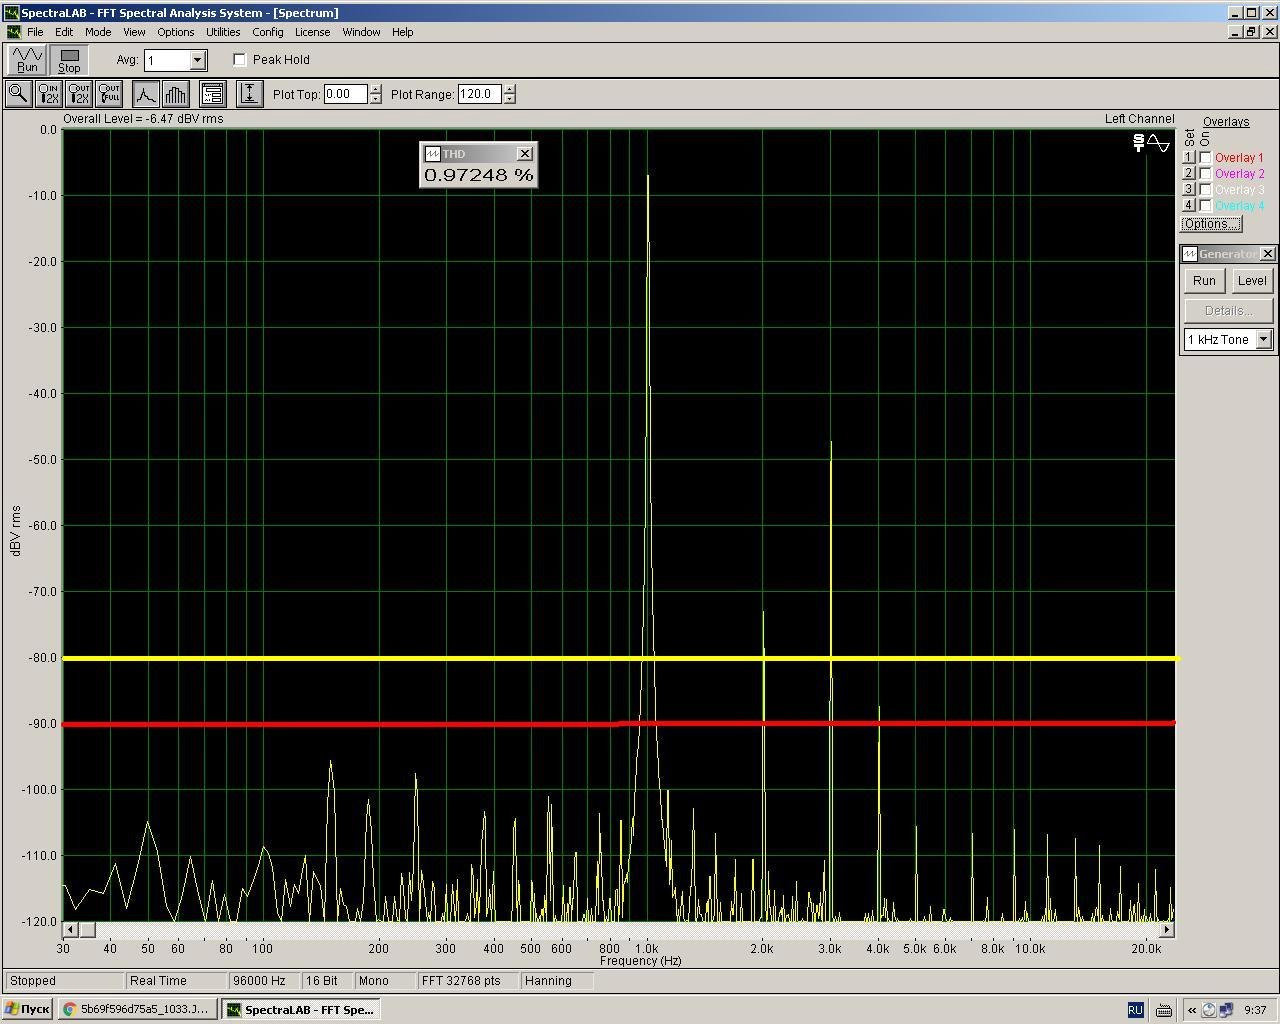This screenshot has height=1024, width=1280.
Task: Click the Zoom Out Full icon
Action: pos(109,94)
